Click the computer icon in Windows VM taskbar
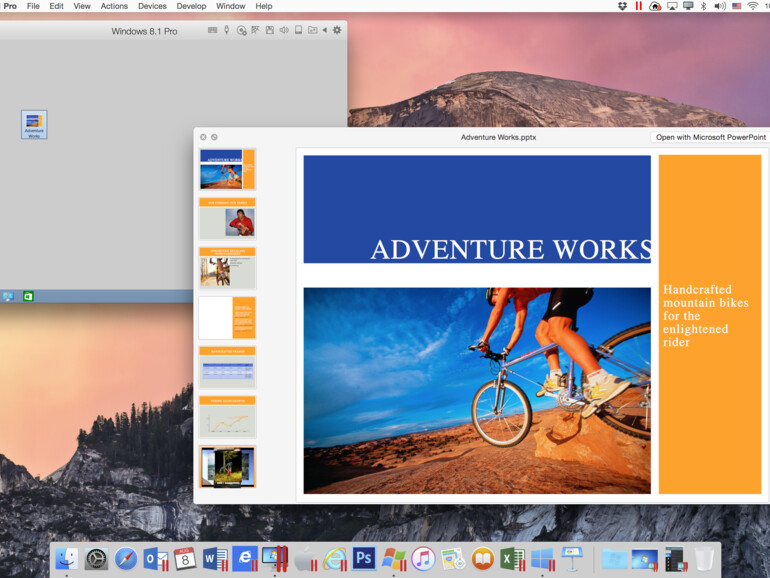 [8, 296]
